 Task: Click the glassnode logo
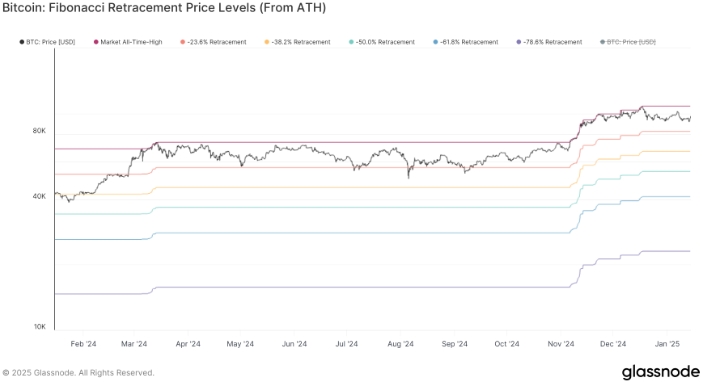click(x=660, y=372)
